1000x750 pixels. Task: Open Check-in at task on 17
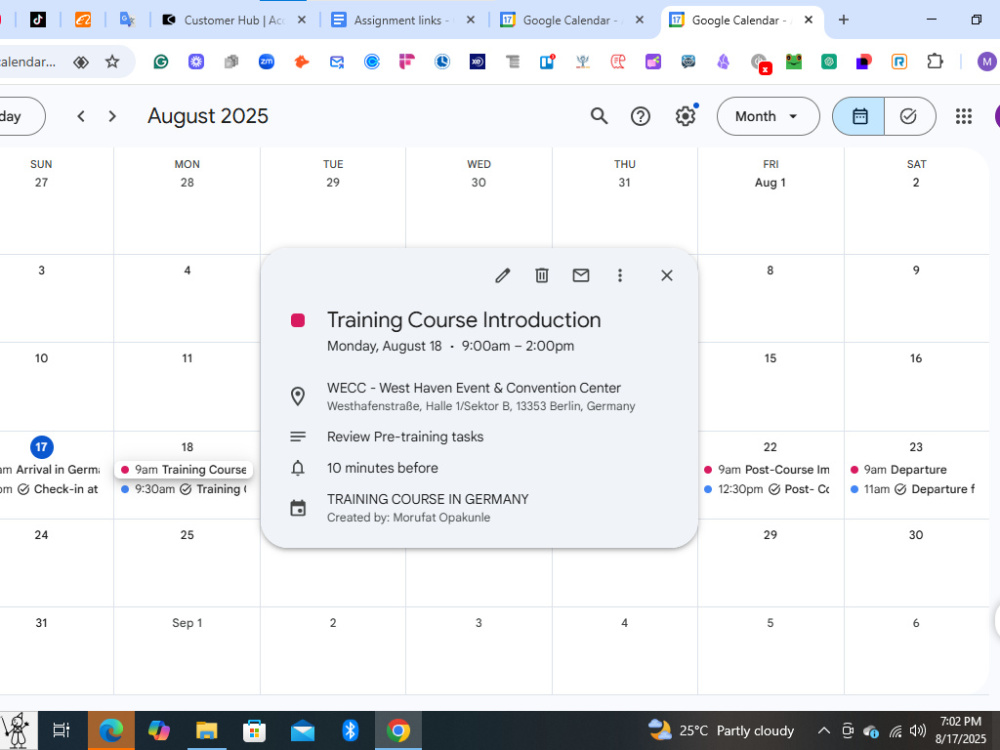coord(50,489)
